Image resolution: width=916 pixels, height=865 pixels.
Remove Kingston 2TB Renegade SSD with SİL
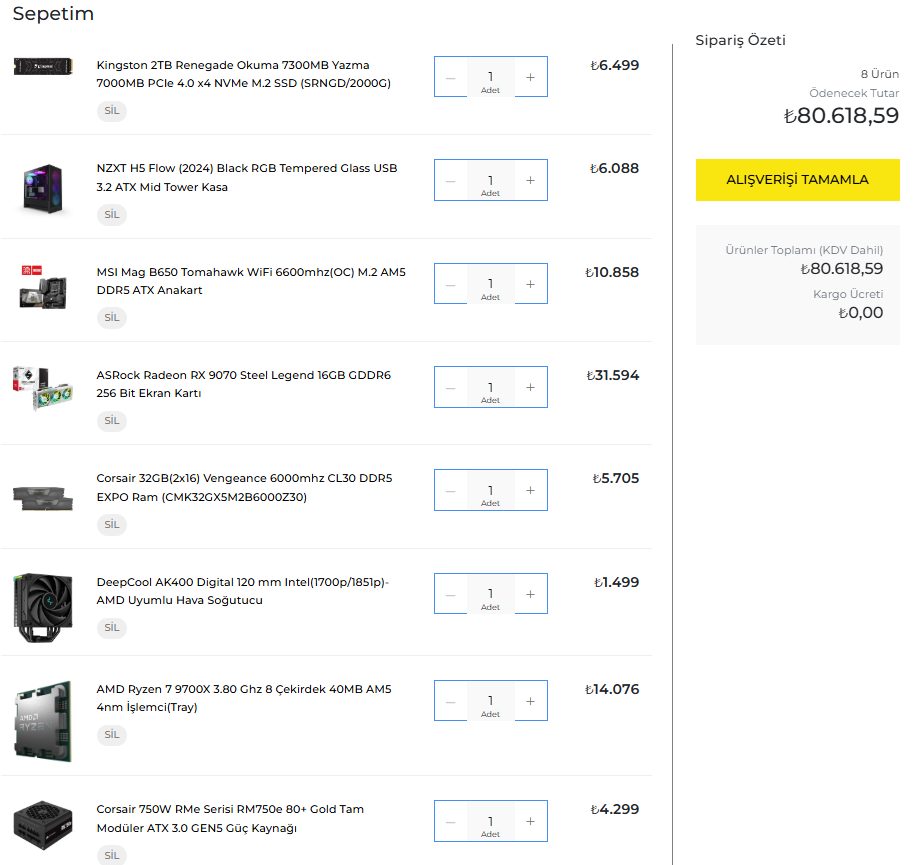112,111
